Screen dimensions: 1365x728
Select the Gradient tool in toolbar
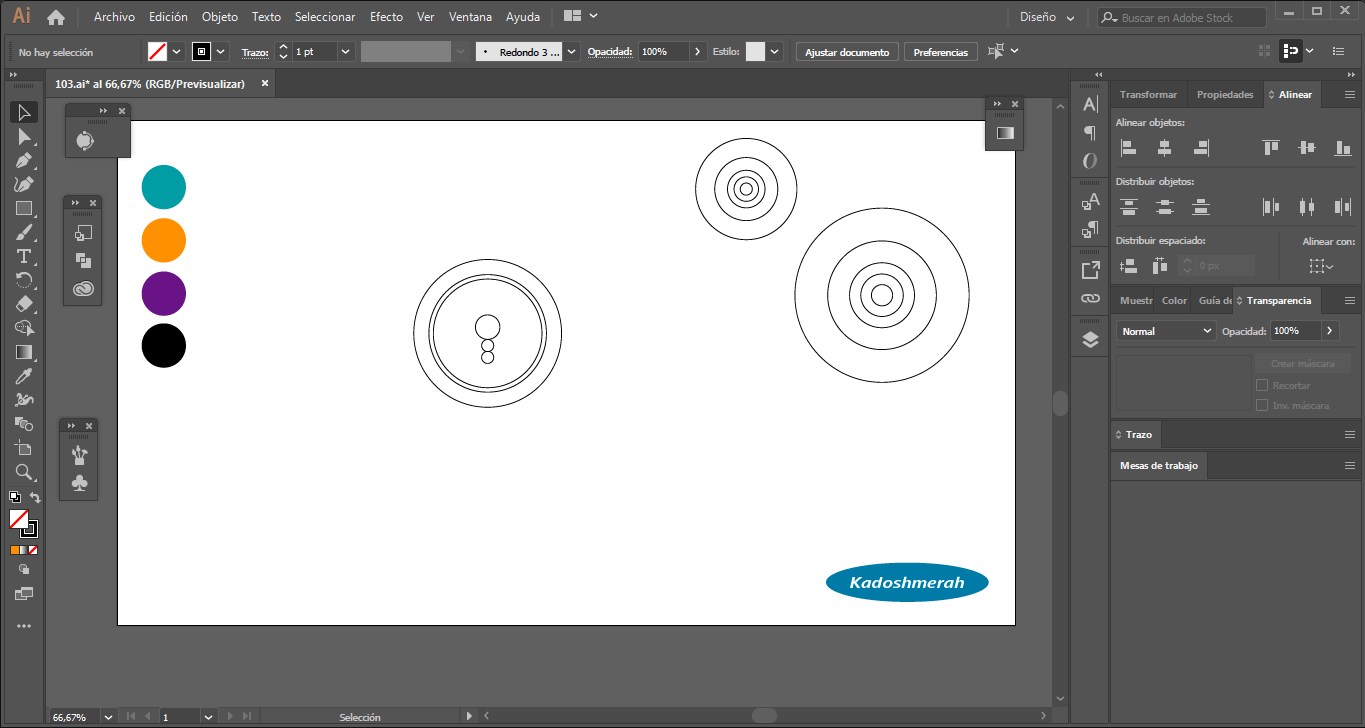[x=24, y=352]
